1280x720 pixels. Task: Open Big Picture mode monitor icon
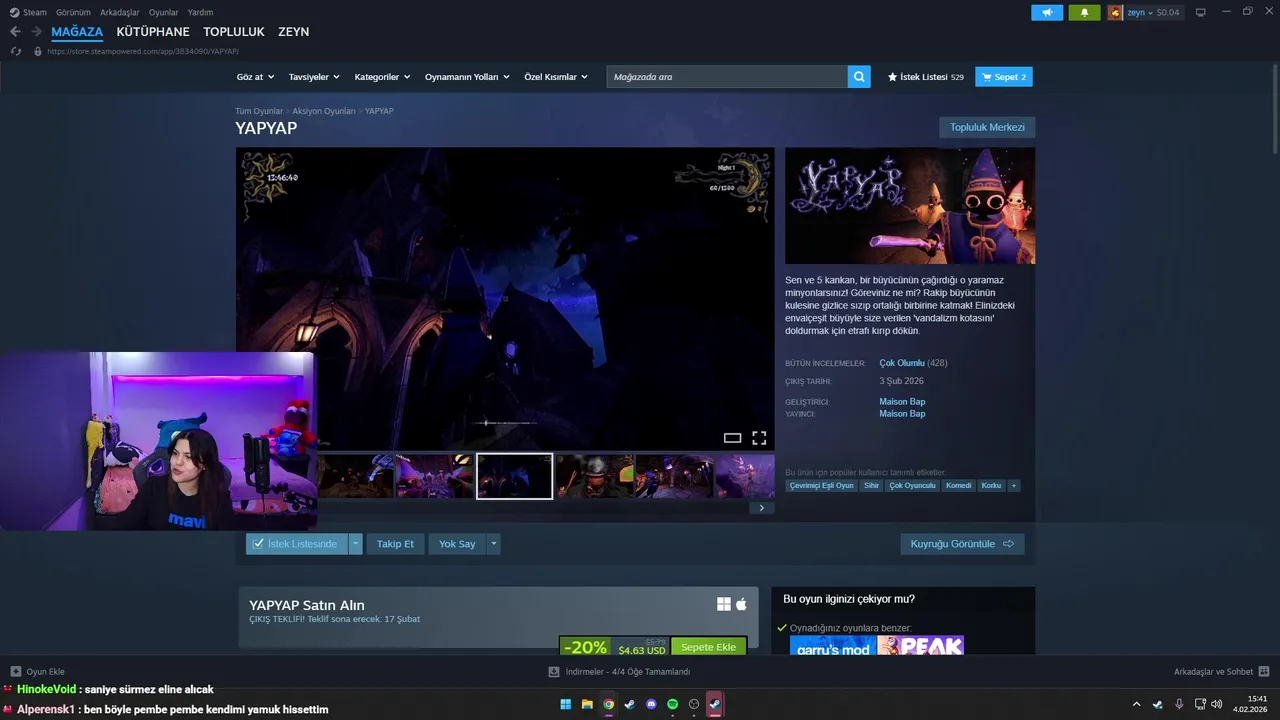tap(1200, 12)
